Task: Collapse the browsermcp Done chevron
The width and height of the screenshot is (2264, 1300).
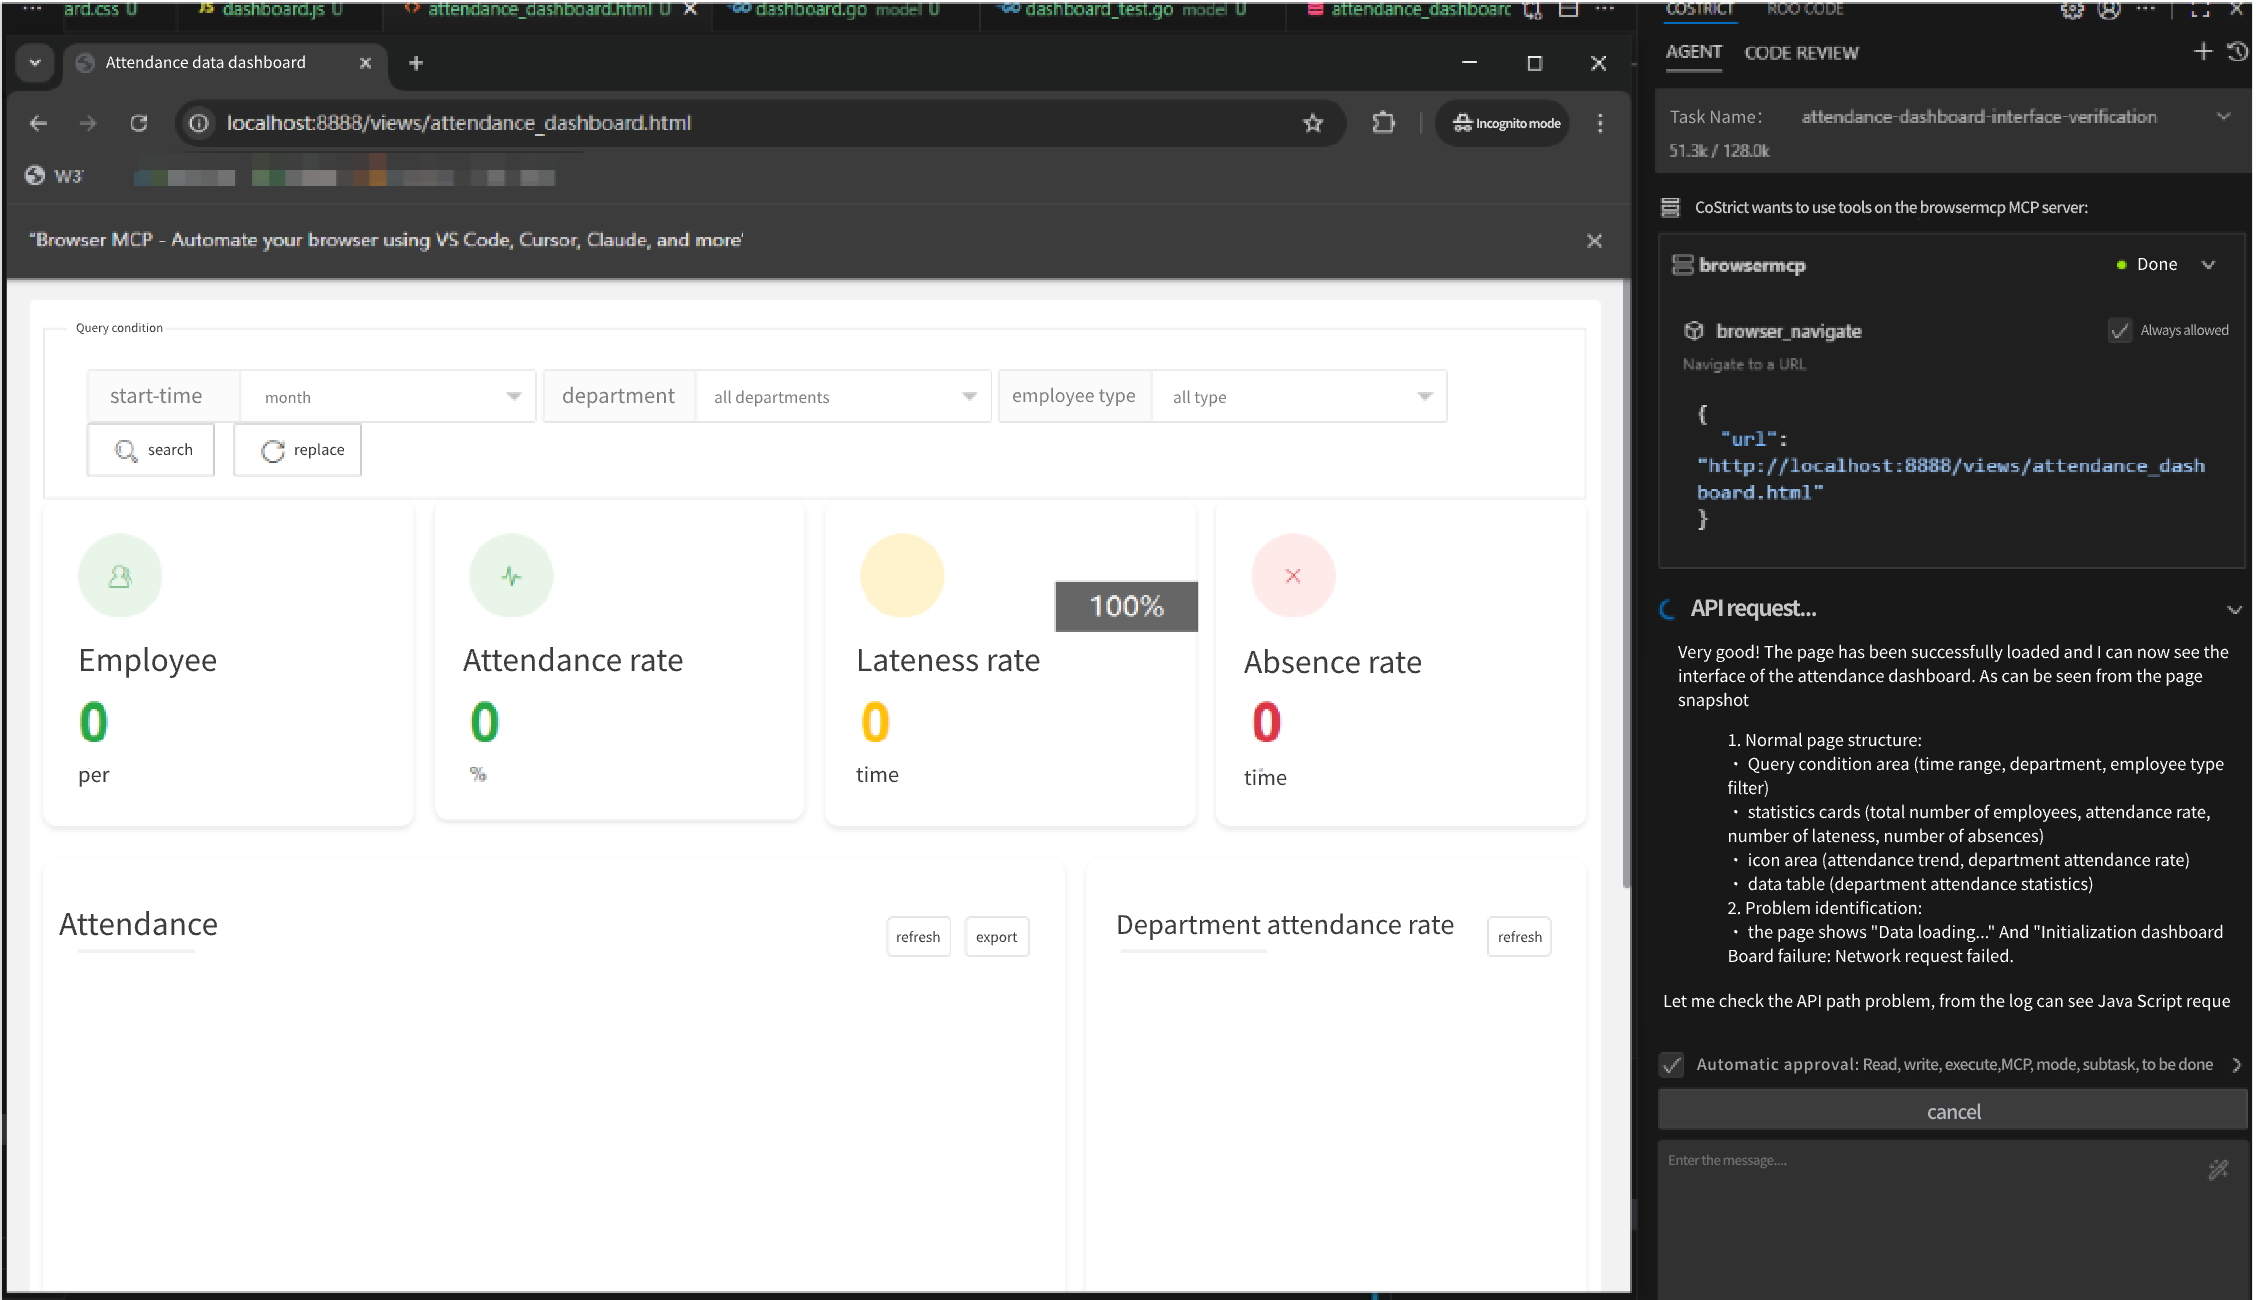Action: click(x=2209, y=265)
